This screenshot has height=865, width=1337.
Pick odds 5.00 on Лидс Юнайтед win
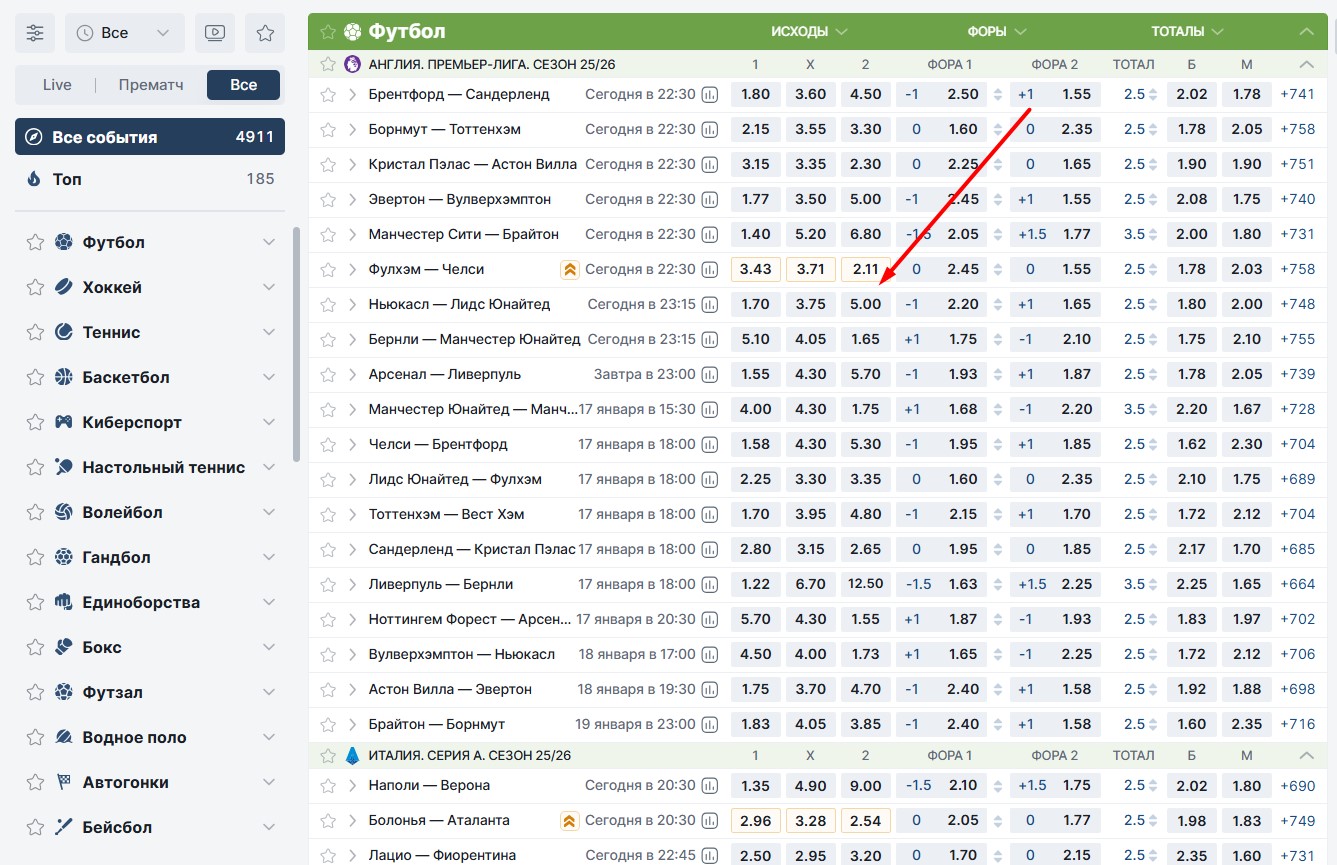(x=865, y=304)
